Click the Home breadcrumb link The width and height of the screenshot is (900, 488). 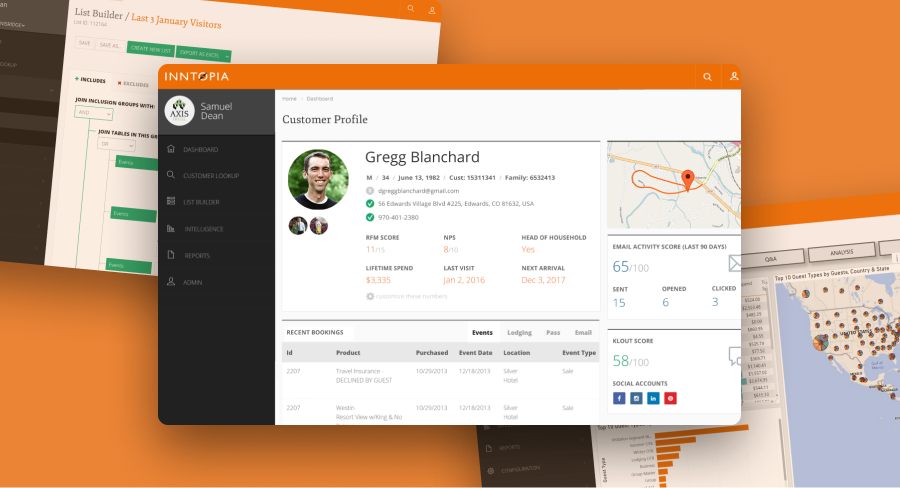289,99
